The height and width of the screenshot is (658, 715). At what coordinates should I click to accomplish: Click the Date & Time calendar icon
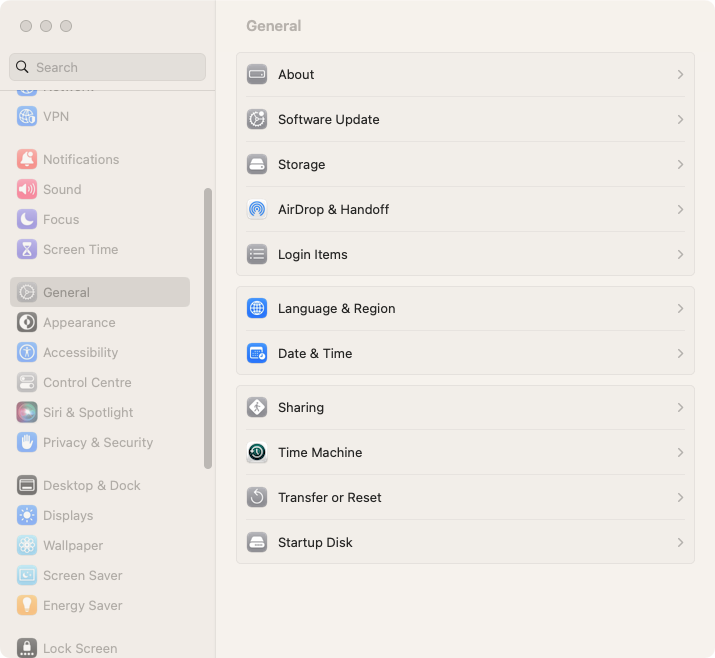coord(257,353)
